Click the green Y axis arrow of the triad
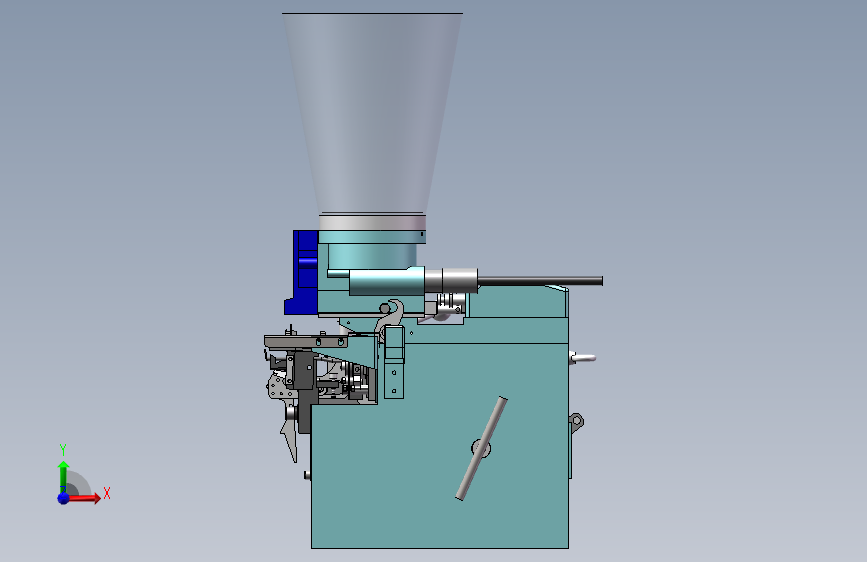 pos(63,476)
